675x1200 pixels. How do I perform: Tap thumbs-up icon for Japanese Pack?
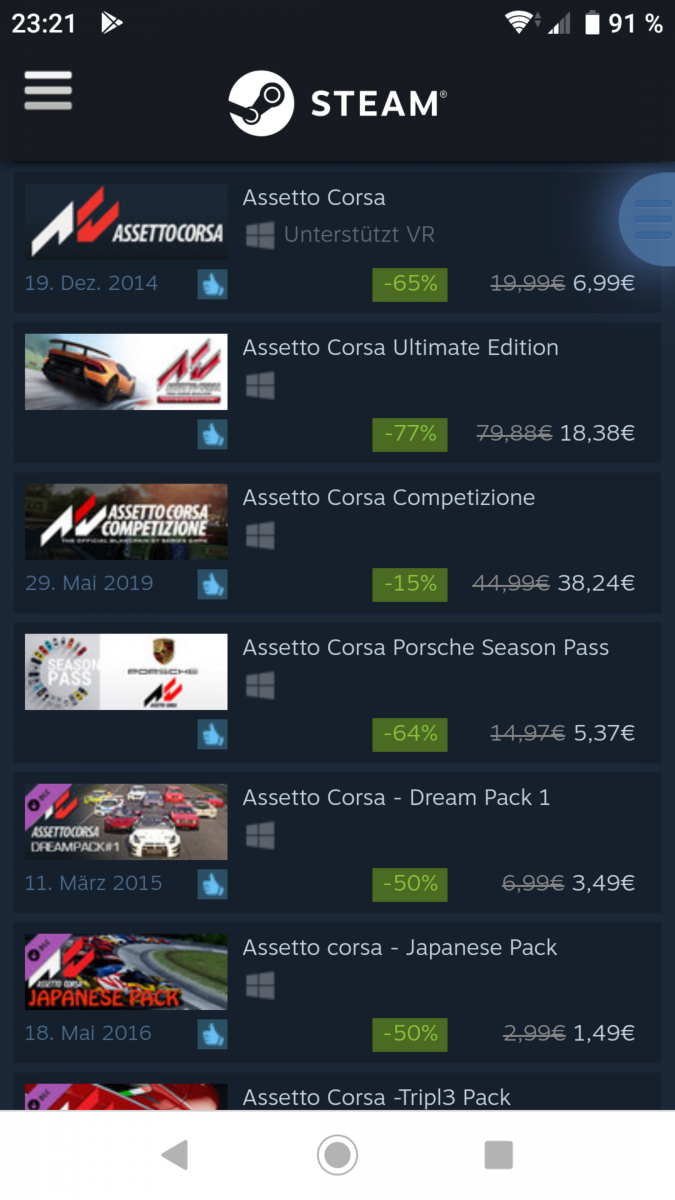coord(212,1034)
